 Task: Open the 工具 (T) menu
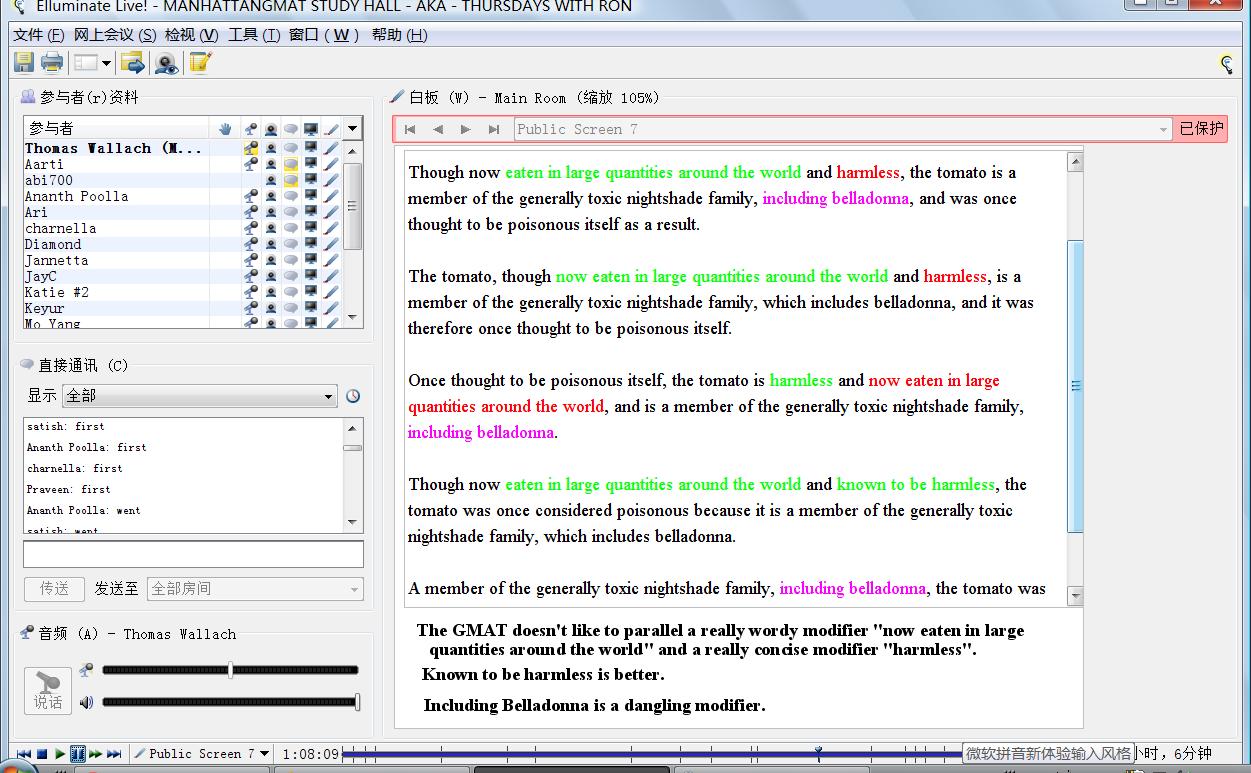[254, 35]
